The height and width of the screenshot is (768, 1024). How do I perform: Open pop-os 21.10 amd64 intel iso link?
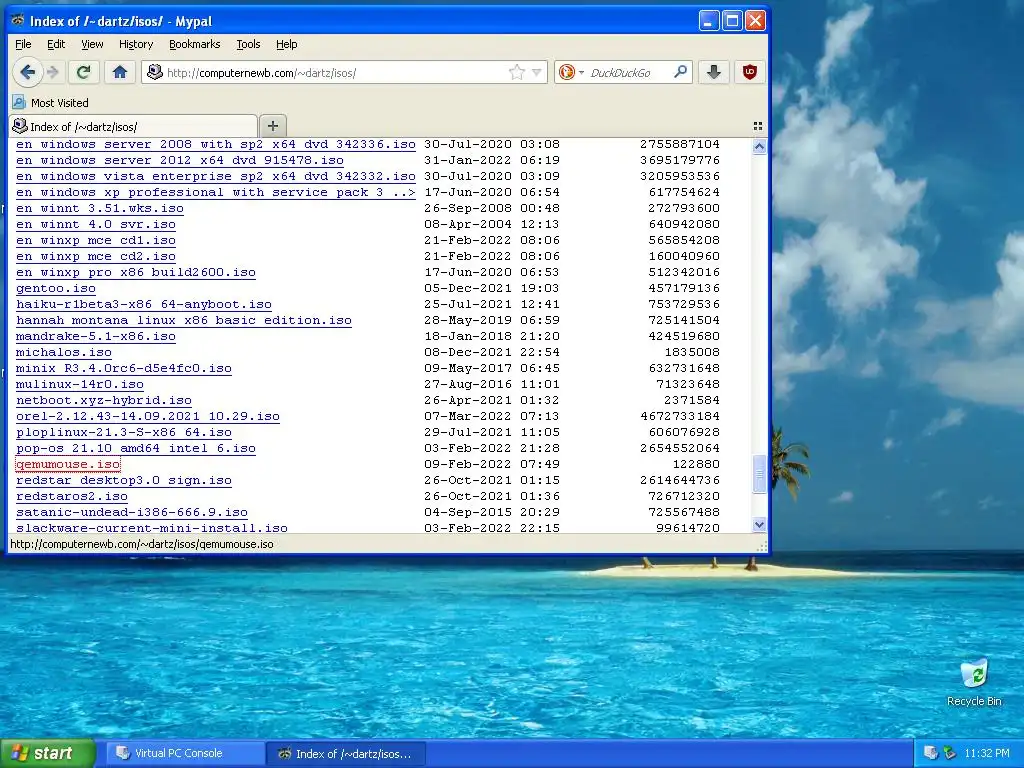(x=136, y=448)
